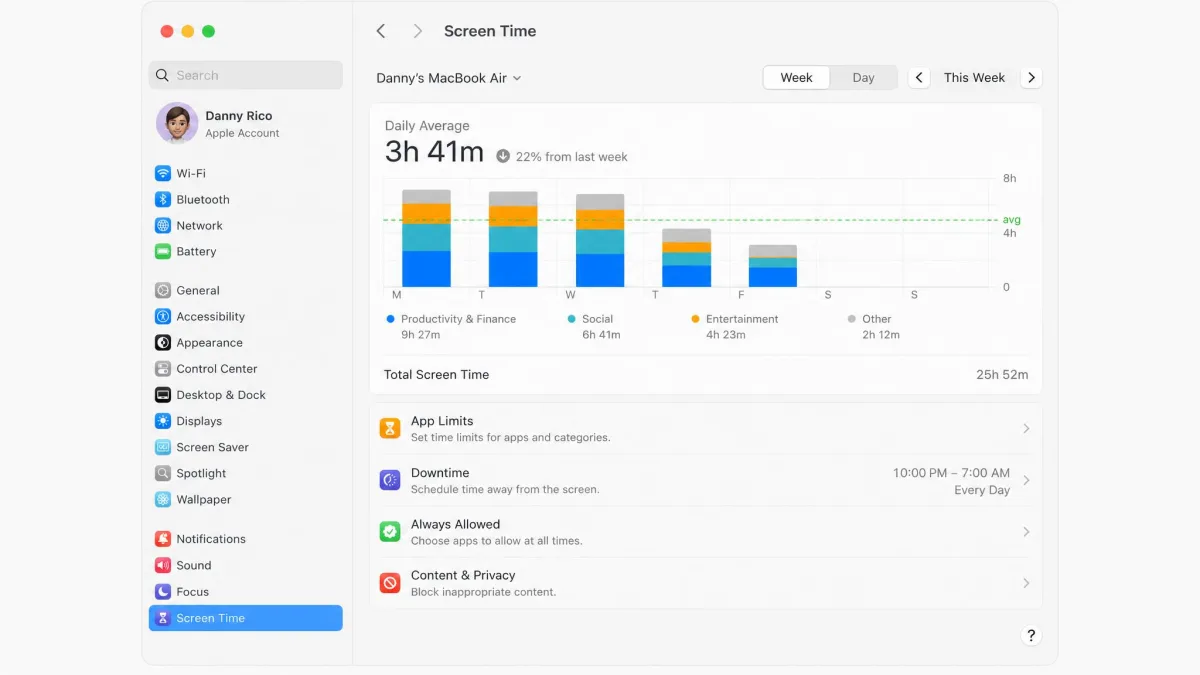
Task: Click the Focus moon icon
Action: (x=163, y=591)
